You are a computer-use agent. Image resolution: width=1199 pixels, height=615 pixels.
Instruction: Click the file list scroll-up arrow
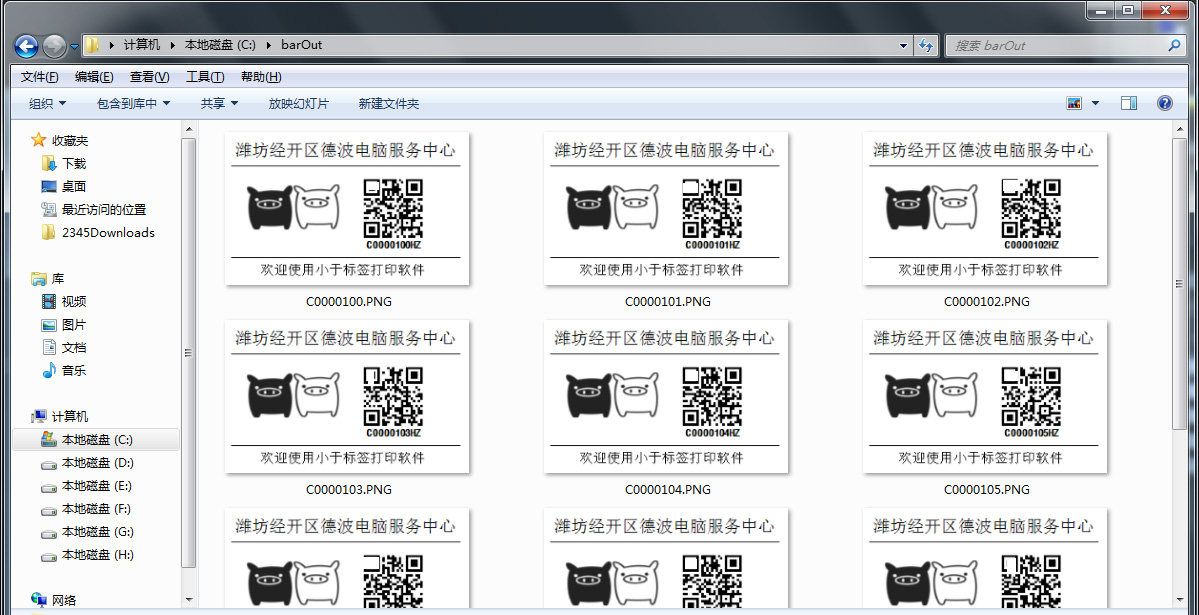click(1179, 128)
